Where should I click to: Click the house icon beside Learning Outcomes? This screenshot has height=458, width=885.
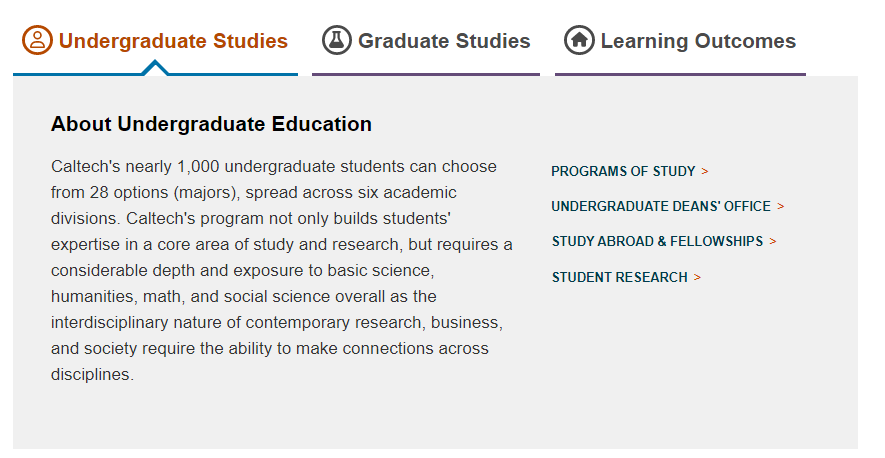pos(579,41)
